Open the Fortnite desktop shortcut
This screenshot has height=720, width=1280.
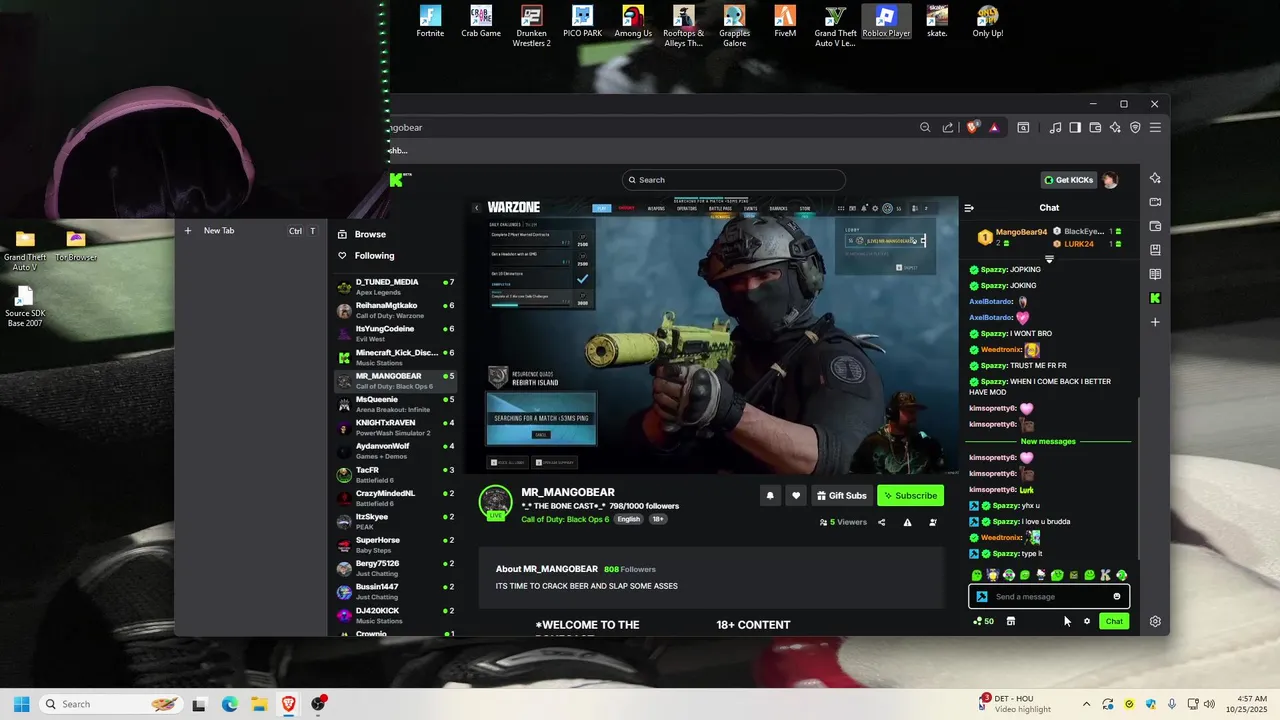click(430, 21)
